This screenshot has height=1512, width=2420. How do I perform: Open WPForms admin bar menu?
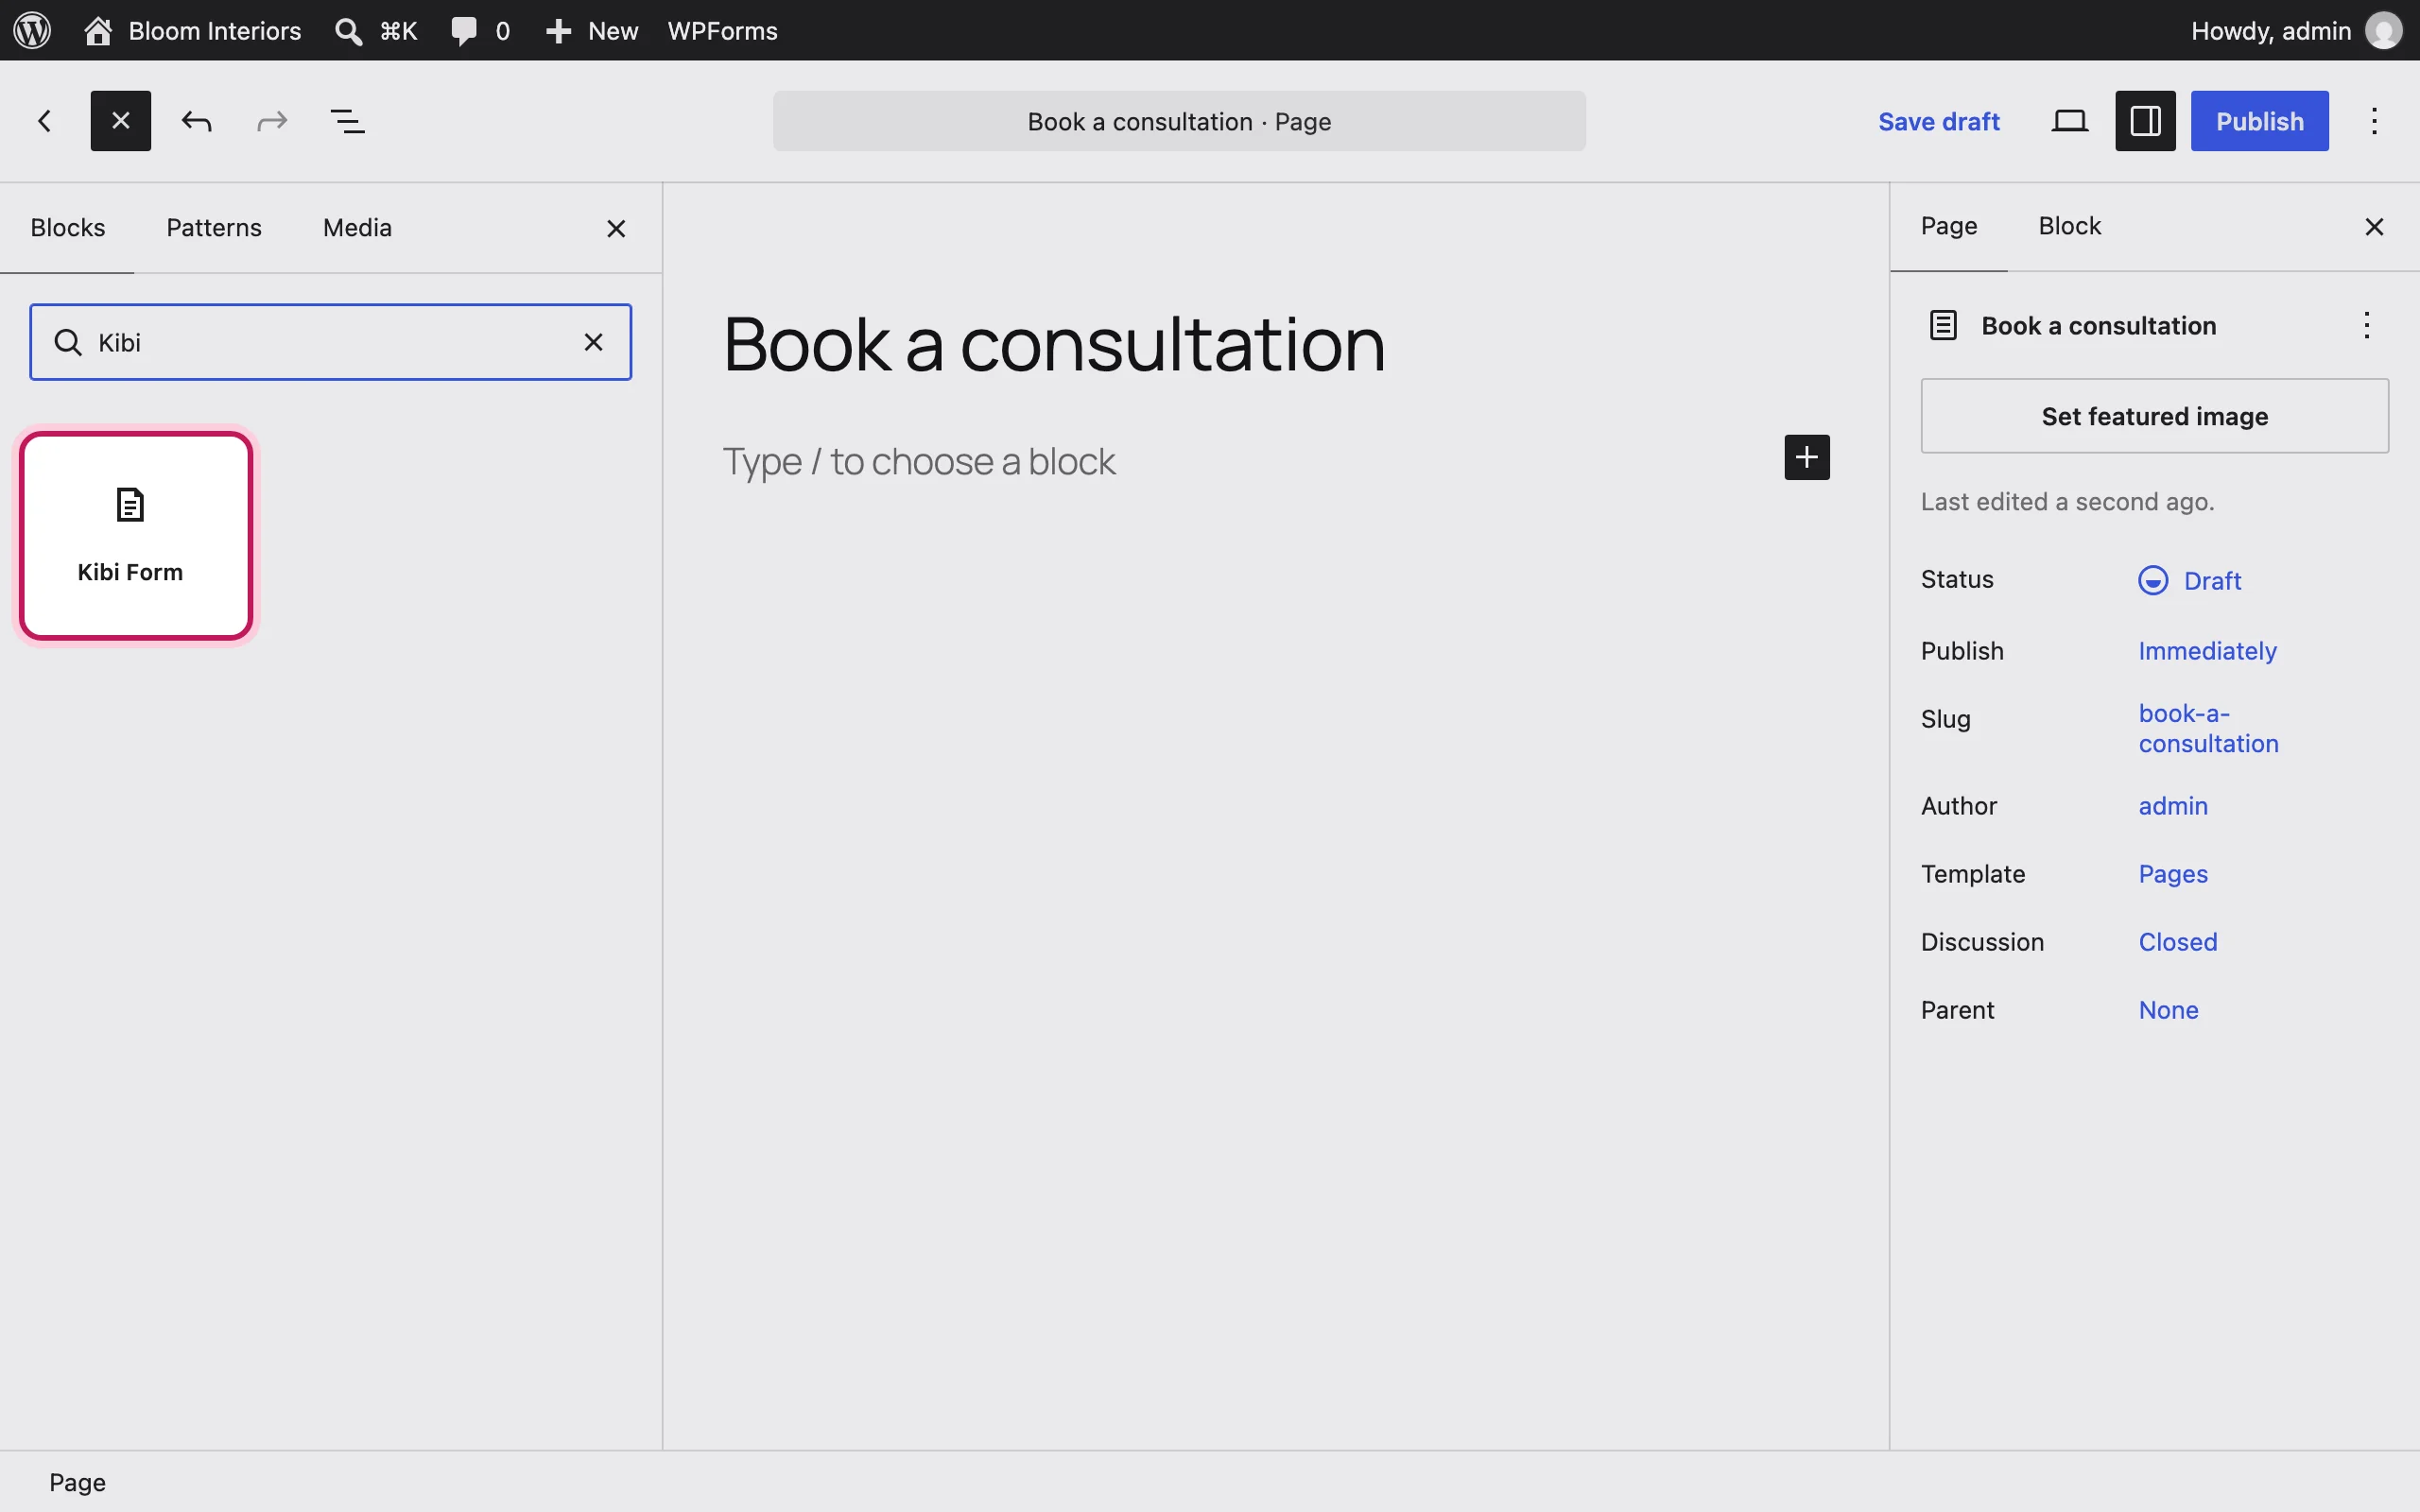[722, 30]
